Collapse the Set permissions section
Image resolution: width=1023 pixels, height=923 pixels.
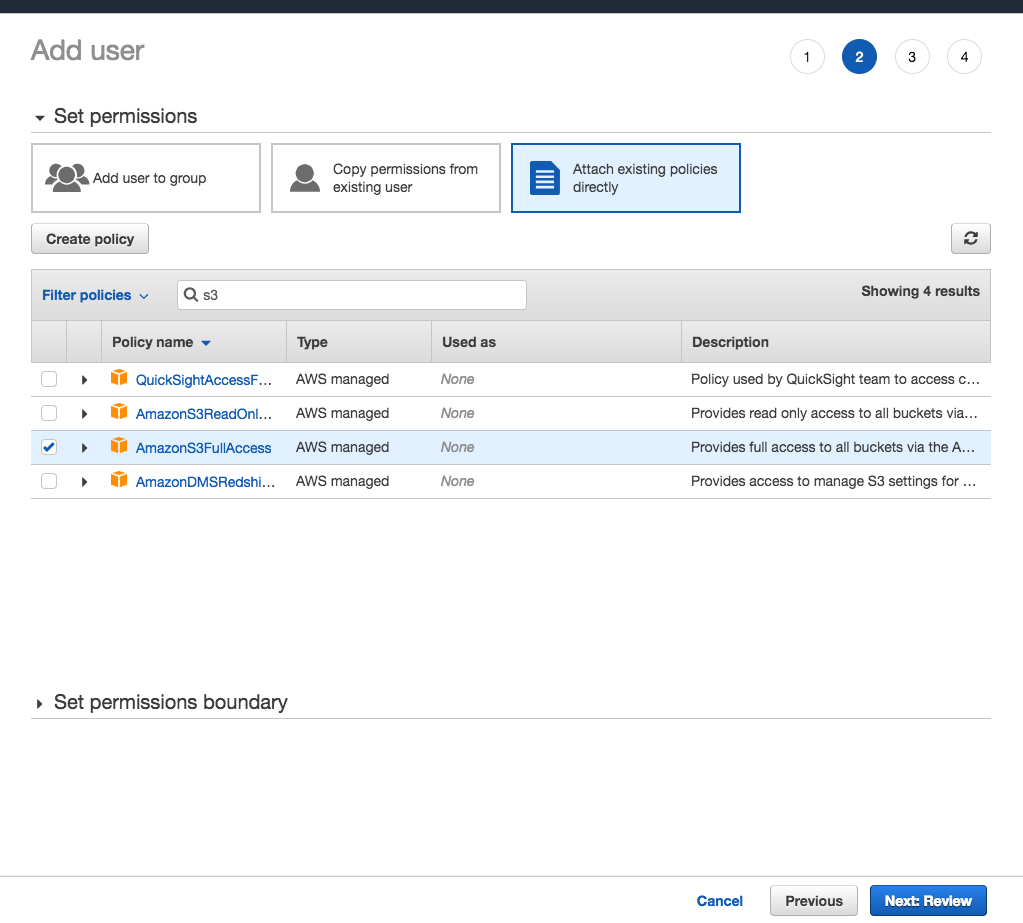(40, 118)
